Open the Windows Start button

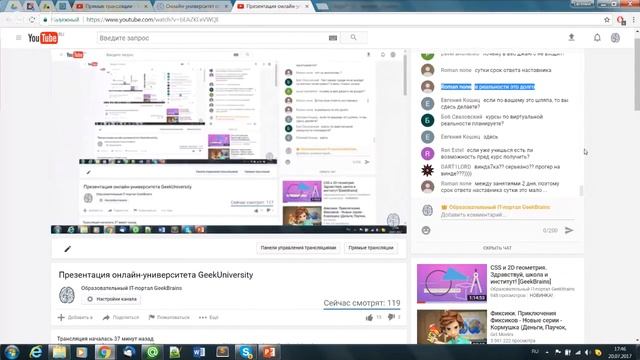tap(12, 352)
